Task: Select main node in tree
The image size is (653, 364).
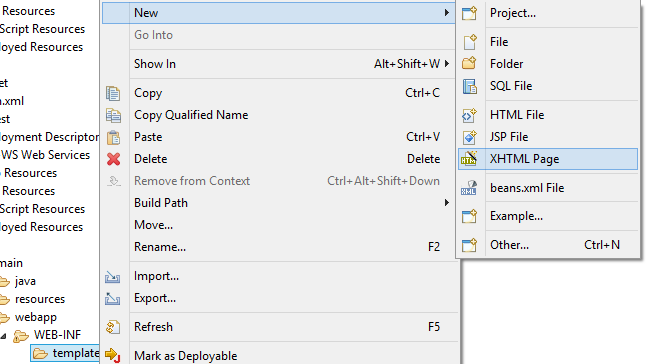Action: [x=11, y=263]
